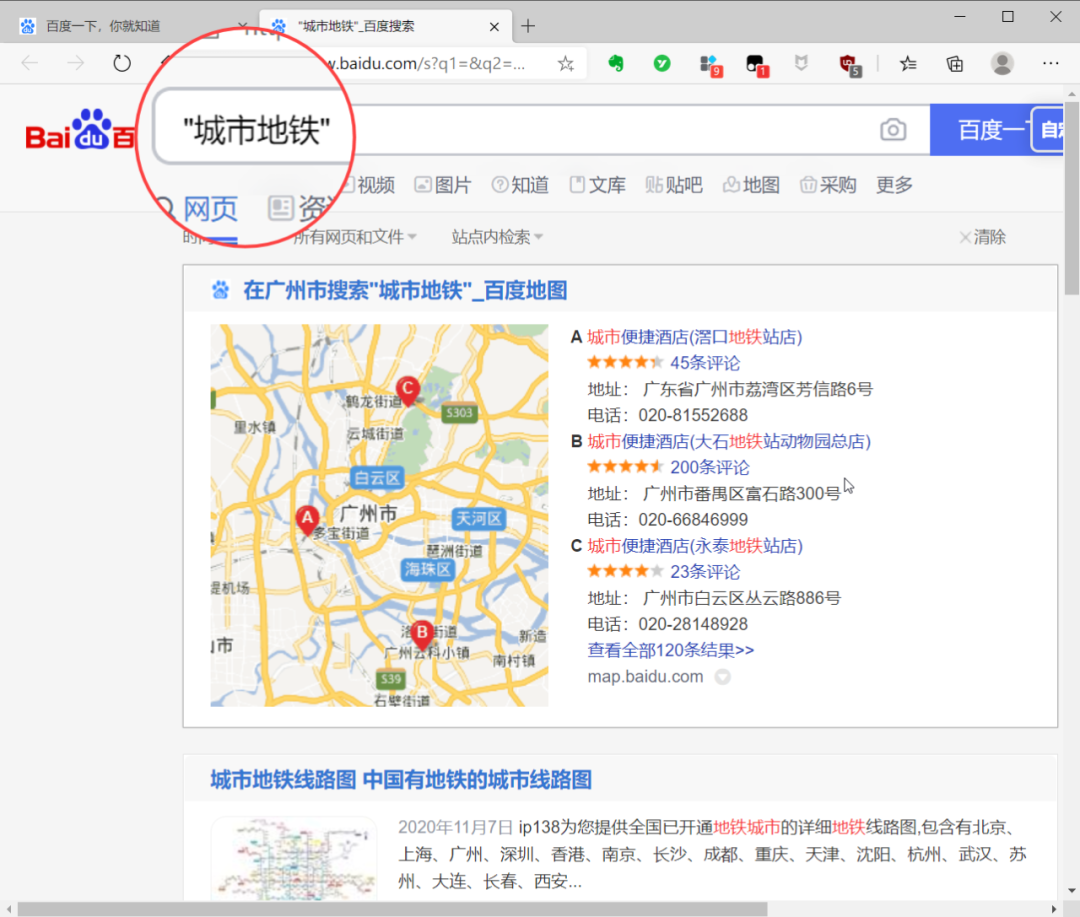Go back with the back arrow
This screenshot has height=917, width=1080.
[30, 63]
